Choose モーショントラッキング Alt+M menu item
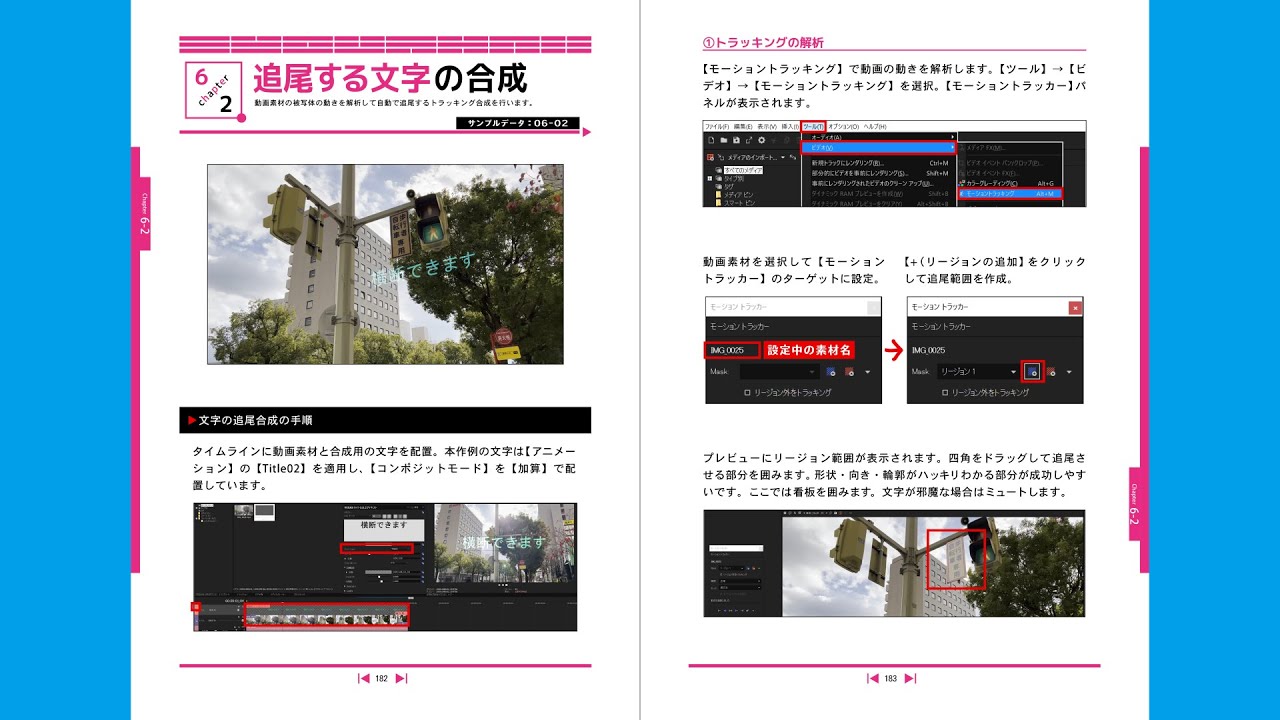1280x720 pixels. click(1011, 193)
